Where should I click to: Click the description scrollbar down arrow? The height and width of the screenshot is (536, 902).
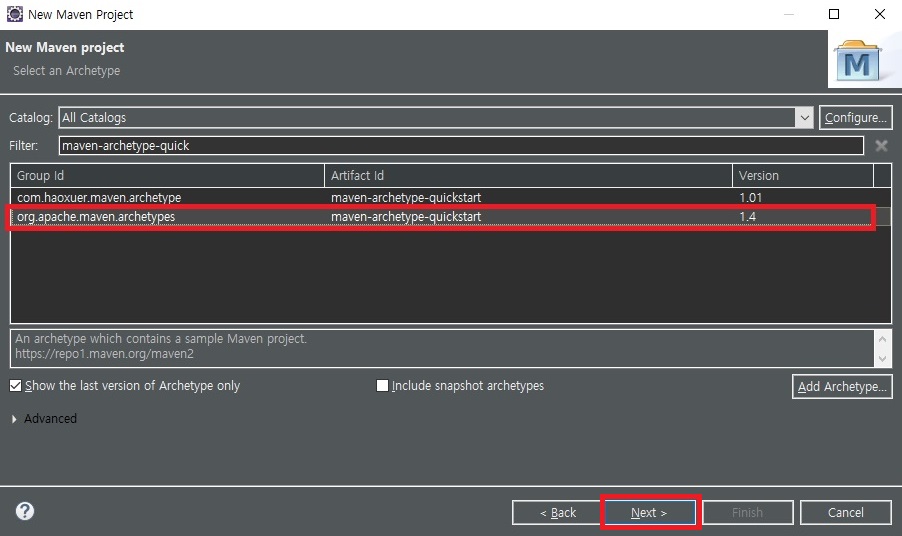point(882,359)
